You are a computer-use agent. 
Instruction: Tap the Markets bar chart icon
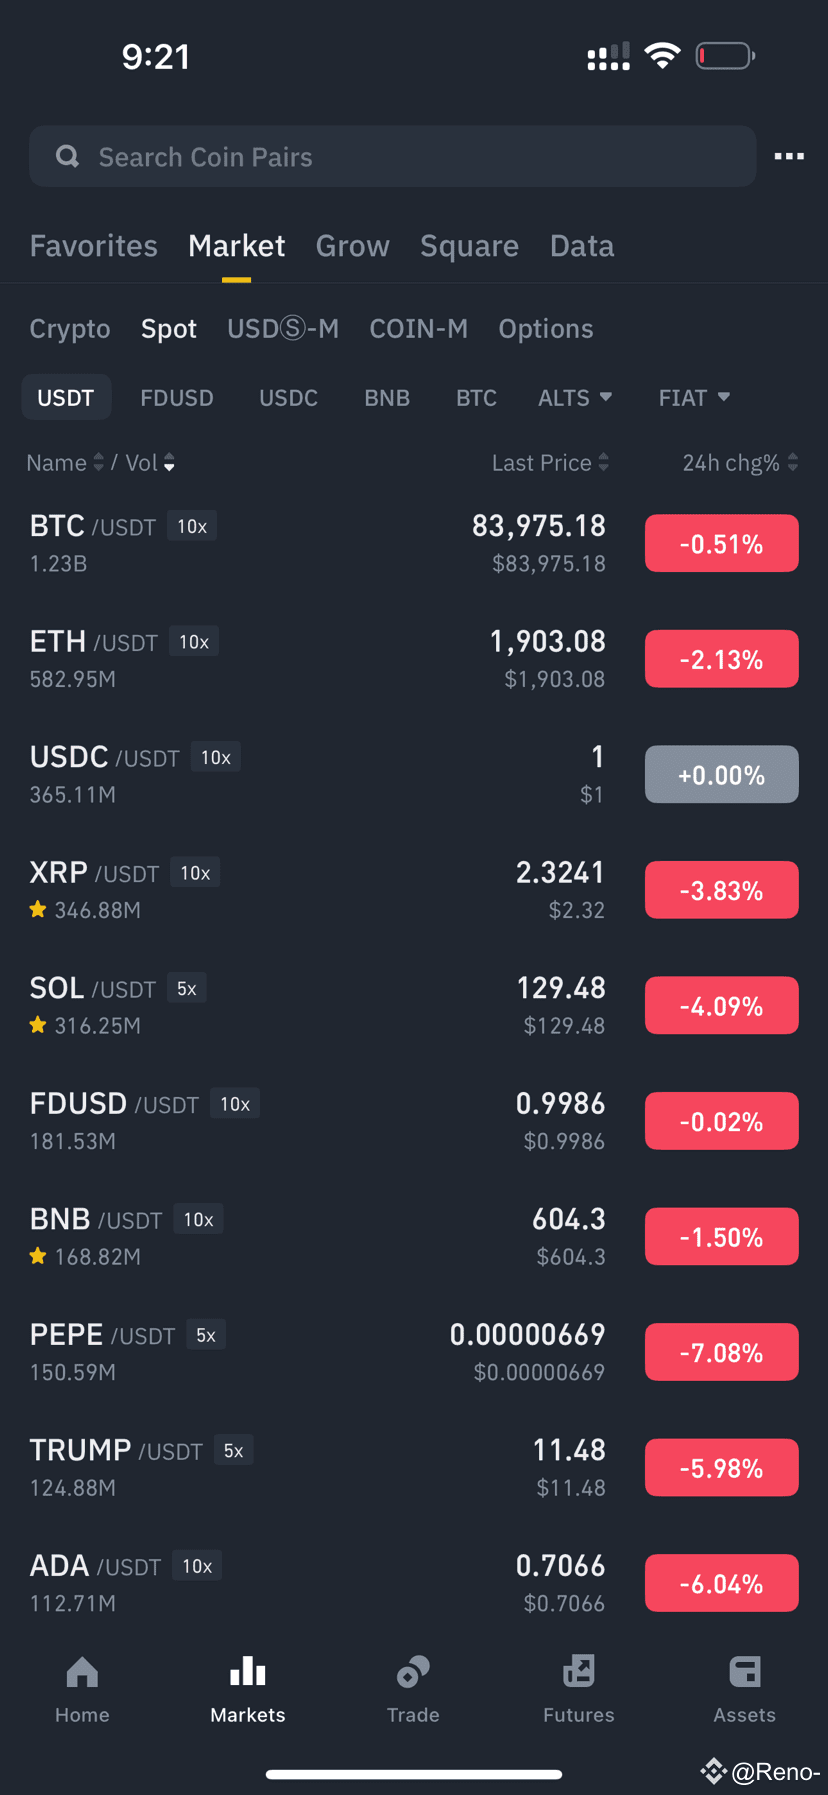pyautogui.click(x=248, y=1671)
